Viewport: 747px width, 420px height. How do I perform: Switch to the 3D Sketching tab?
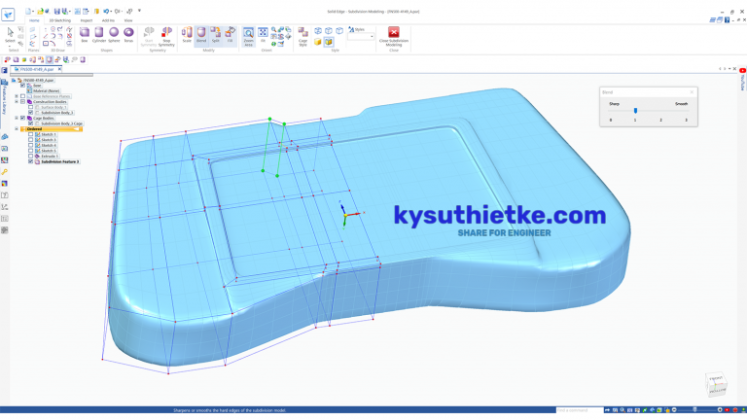(x=60, y=20)
